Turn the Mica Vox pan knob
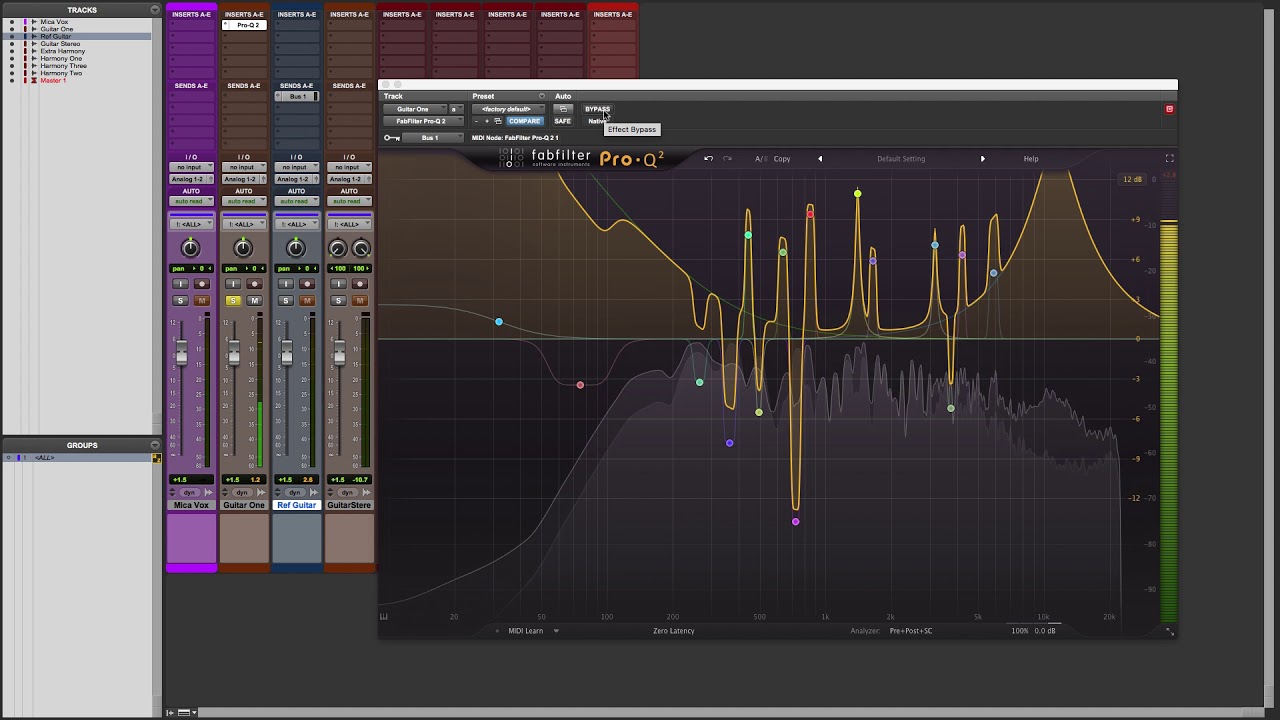Image resolution: width=1280 pixels, height=720 pixels. tap(190, 248)
